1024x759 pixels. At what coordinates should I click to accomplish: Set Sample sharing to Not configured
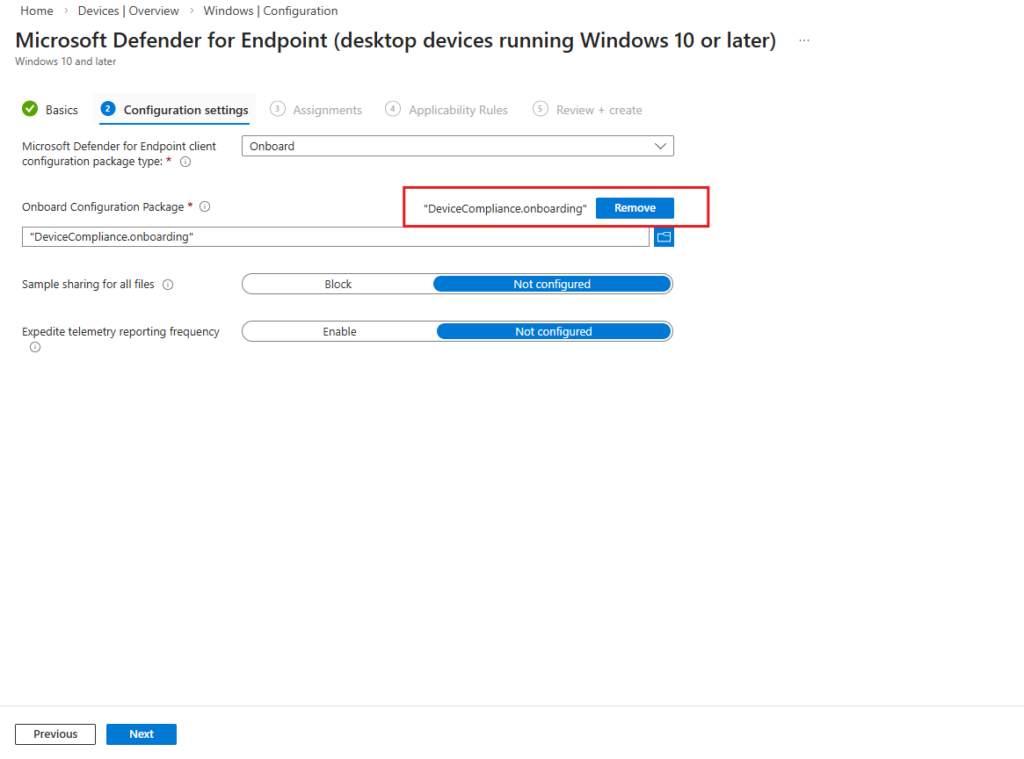coord(552,284)
